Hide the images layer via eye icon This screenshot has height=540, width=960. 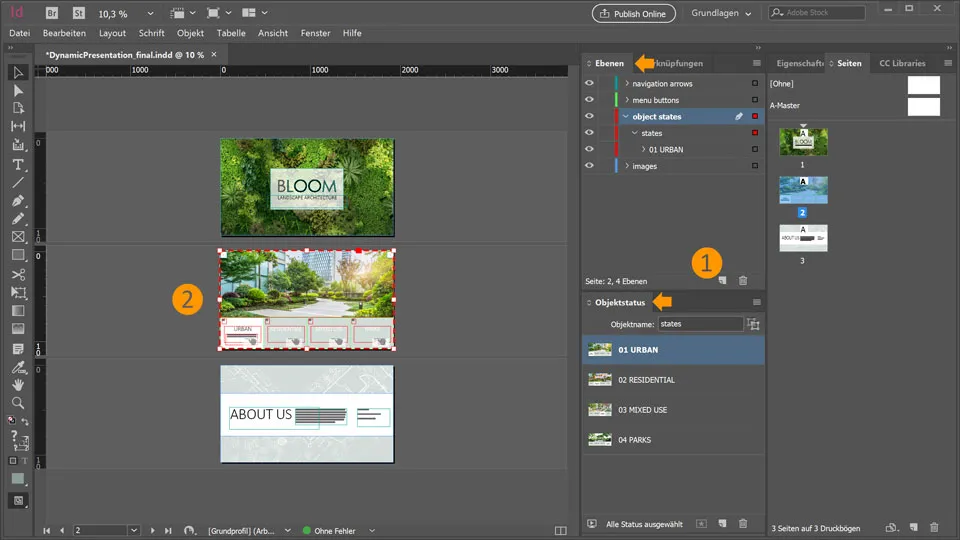point(589,166)
